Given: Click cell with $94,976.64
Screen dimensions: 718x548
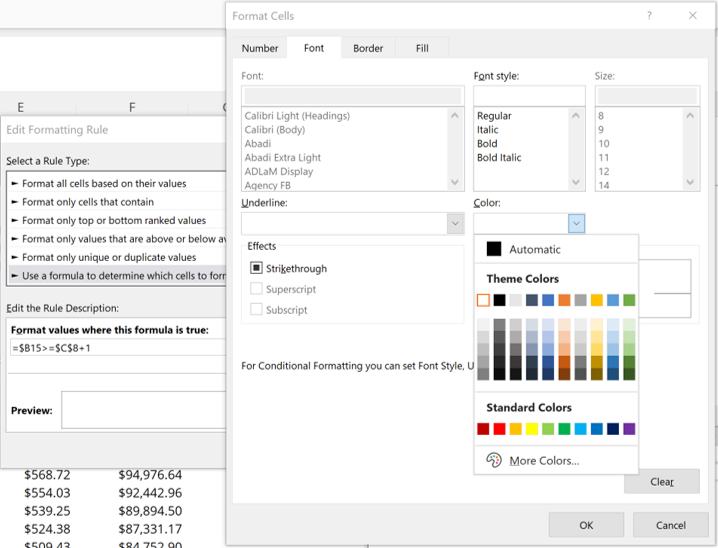Looking at the screenshot, I should [150, 475].
